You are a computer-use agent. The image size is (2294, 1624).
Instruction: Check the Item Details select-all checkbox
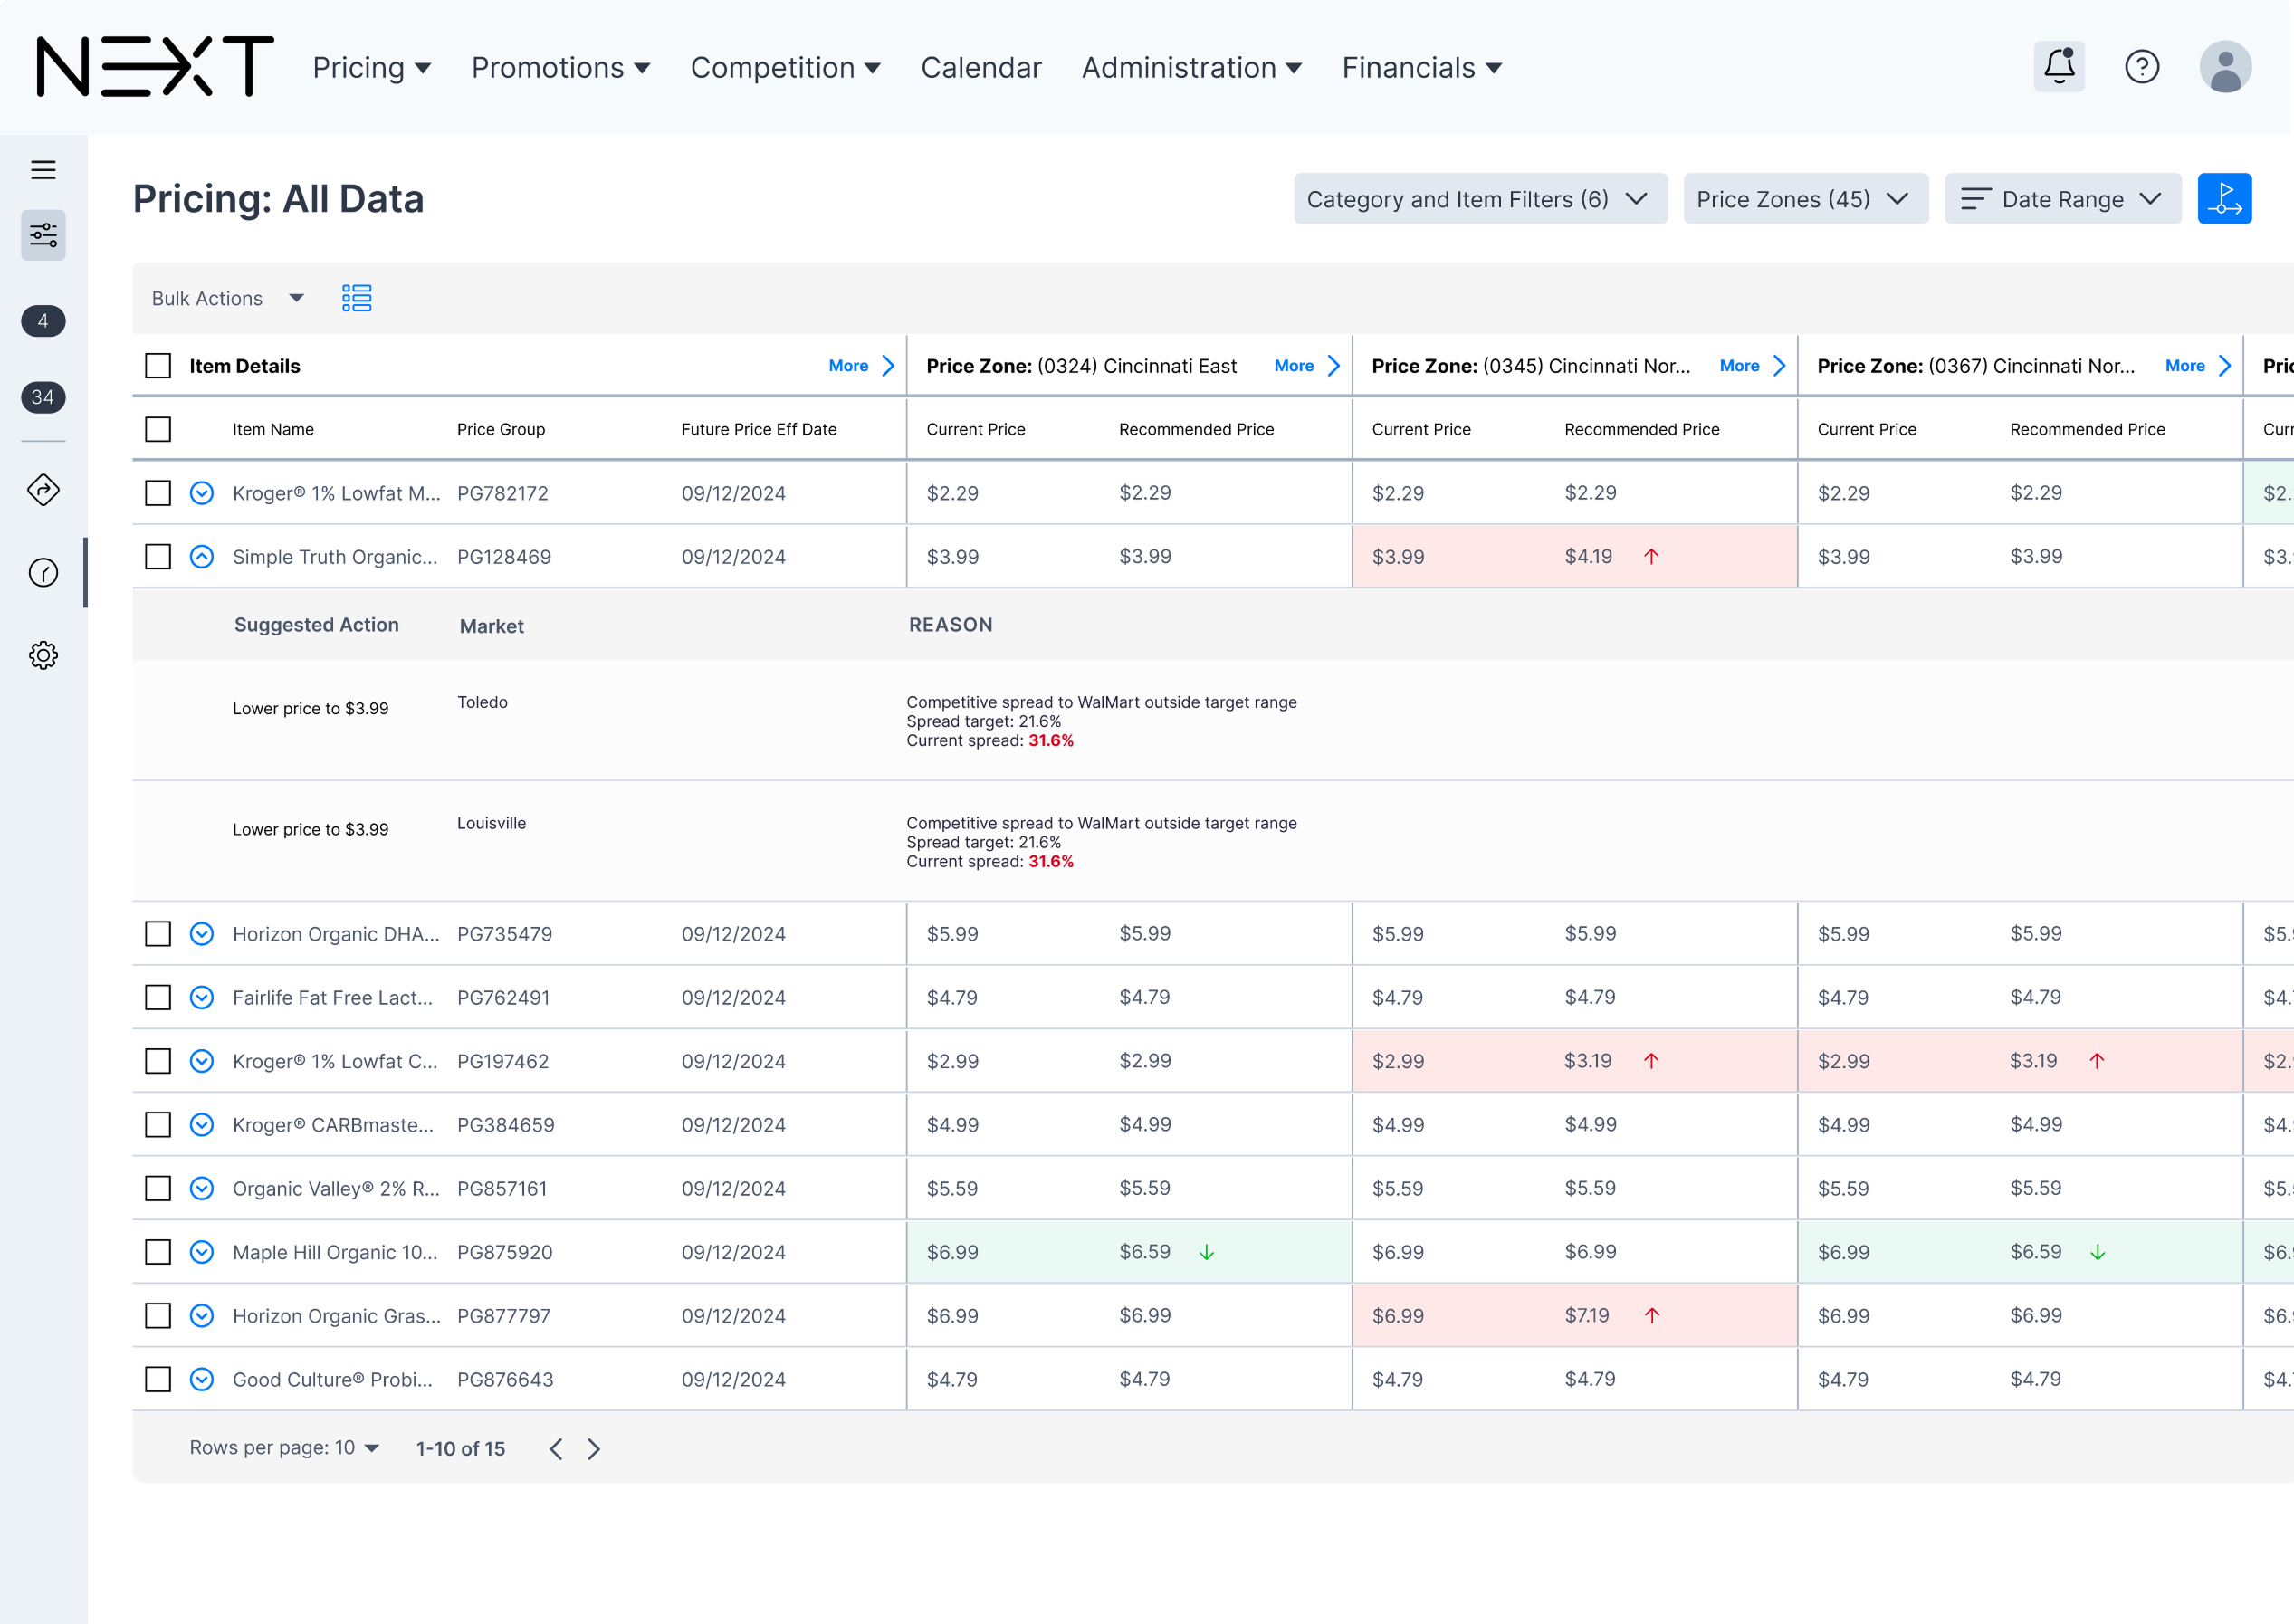click(158, 366)
